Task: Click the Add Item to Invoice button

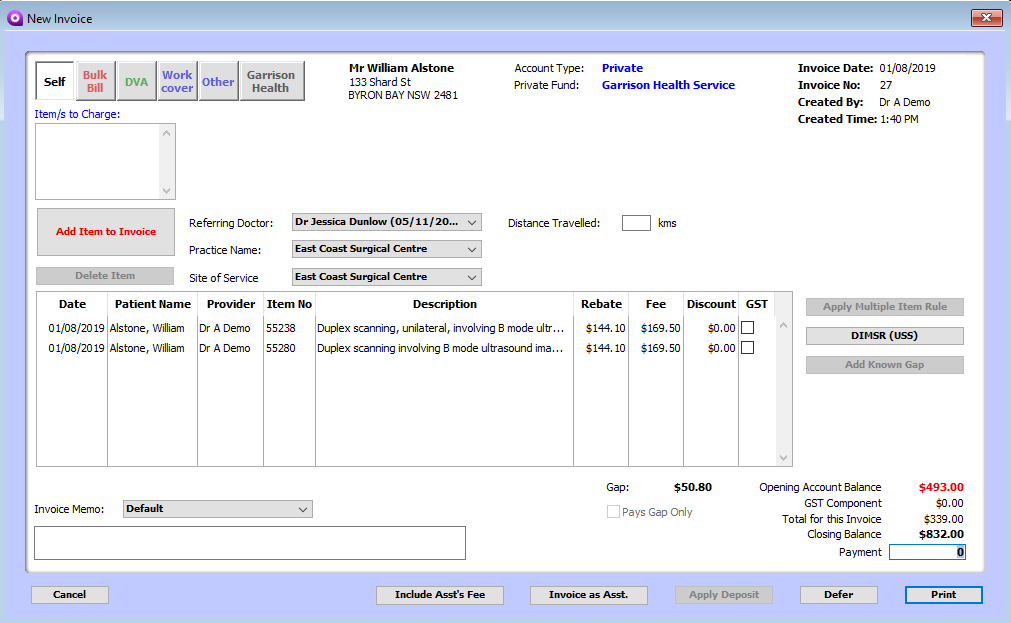Action: click(105, 231)
